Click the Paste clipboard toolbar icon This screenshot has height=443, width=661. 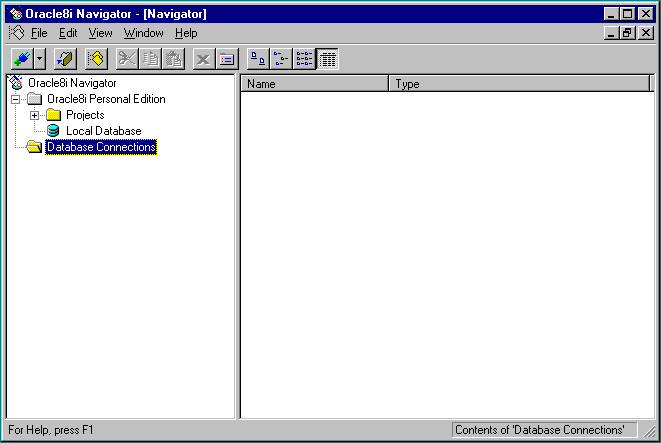[173, 59]
